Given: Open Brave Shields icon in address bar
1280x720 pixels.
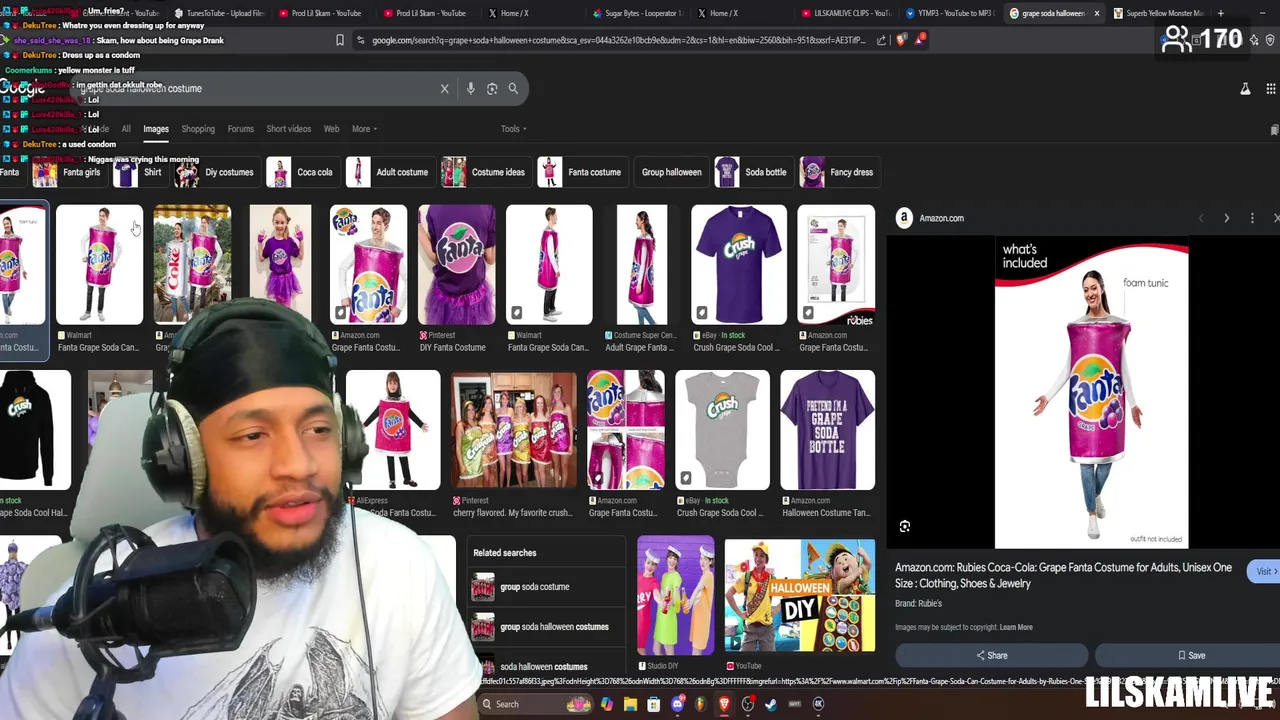Looking at the screenshot, I should (x=901, y=40).
